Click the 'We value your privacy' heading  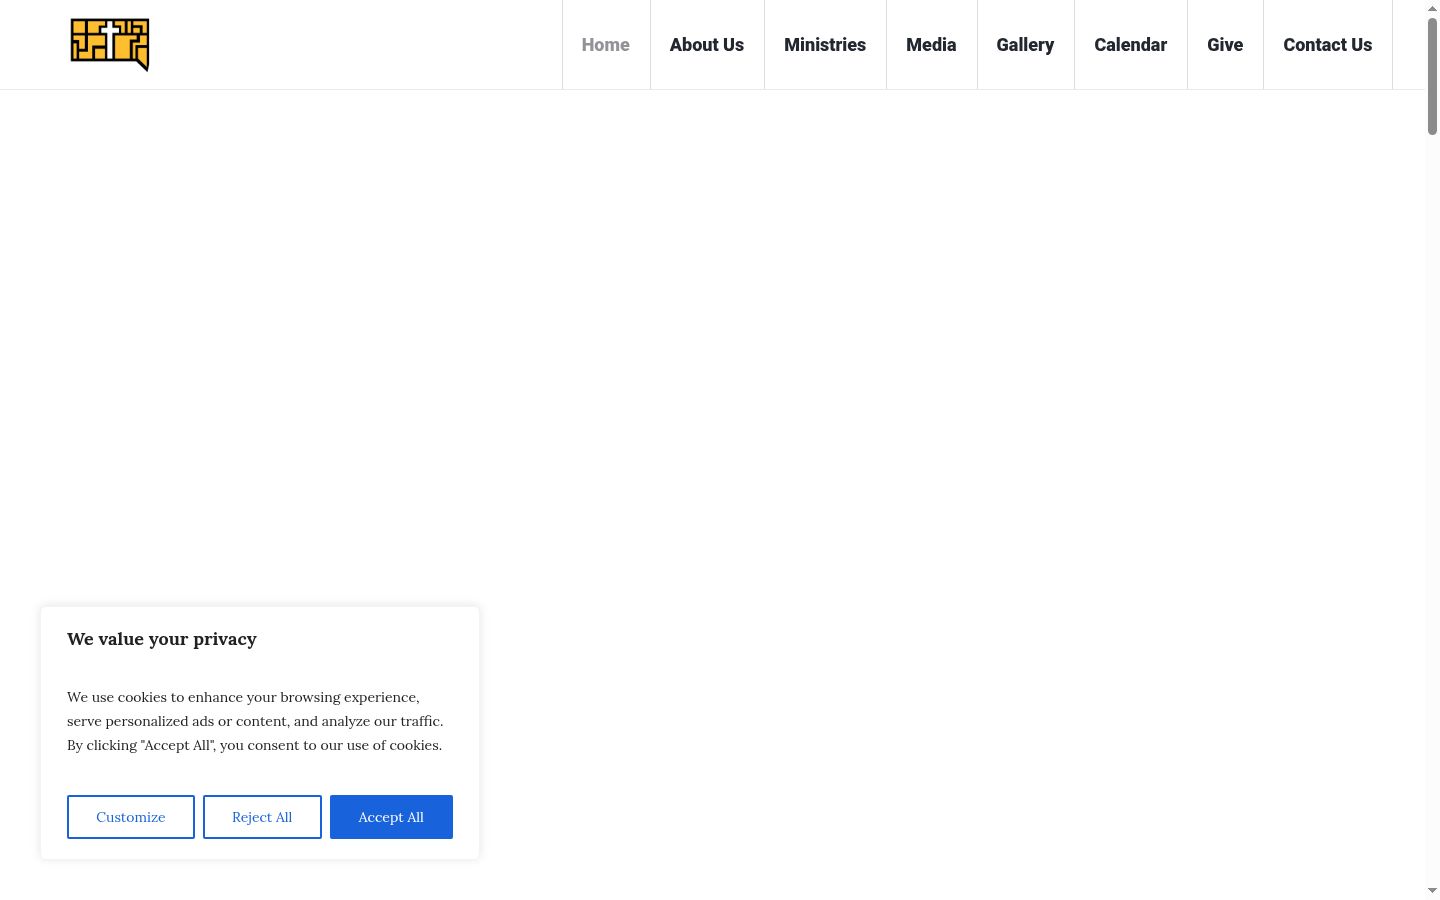pyautogui.click(x=162, y=639)
